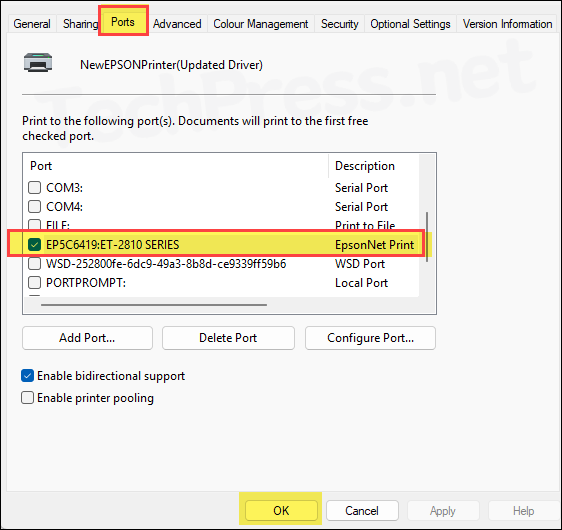
Task: Click Serial Port description of COM3
Action: click(361, 188)
